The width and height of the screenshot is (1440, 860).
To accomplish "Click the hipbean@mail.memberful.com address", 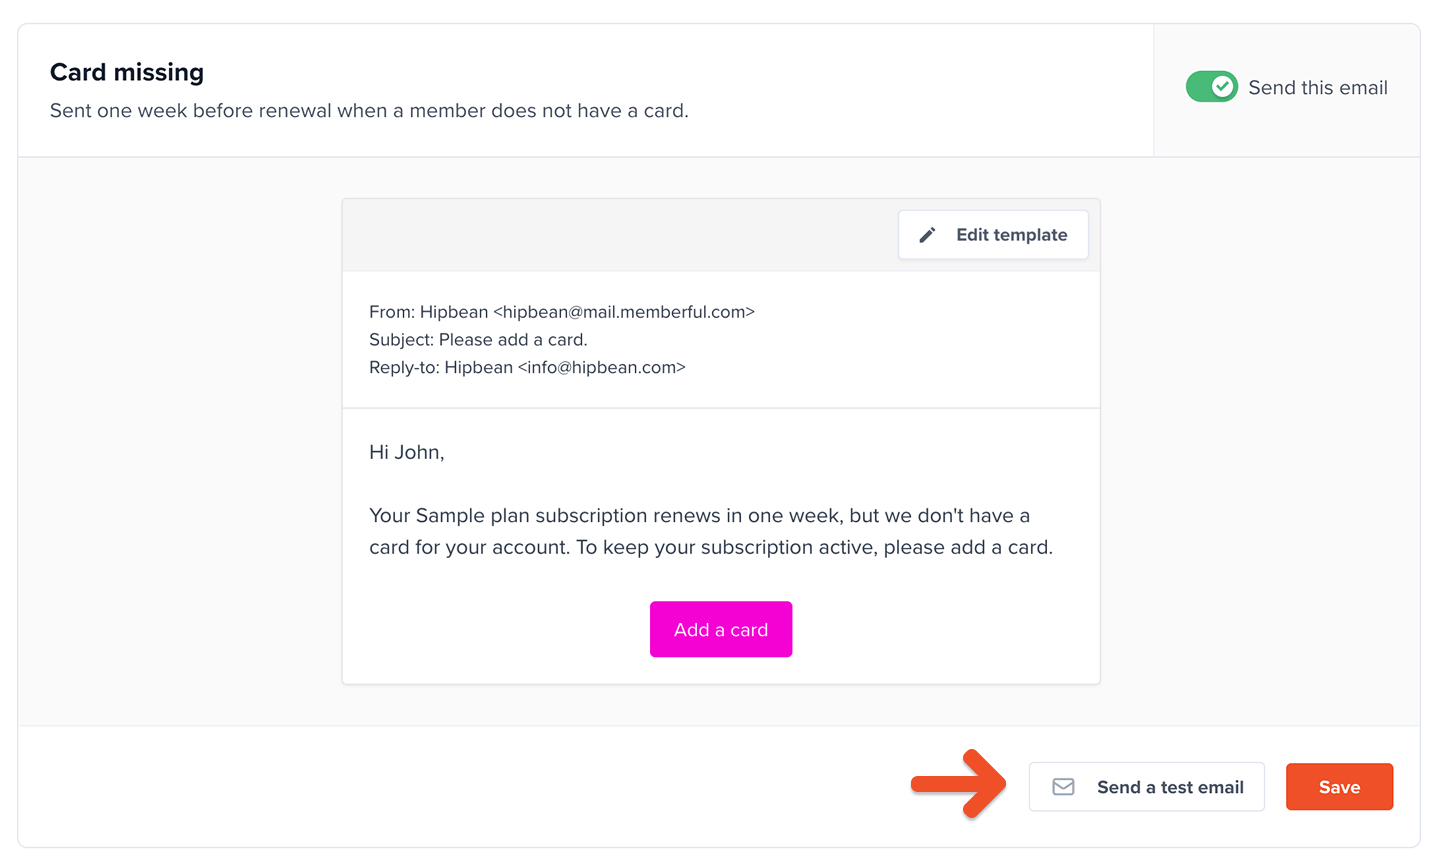I will (x=624, y=312).
